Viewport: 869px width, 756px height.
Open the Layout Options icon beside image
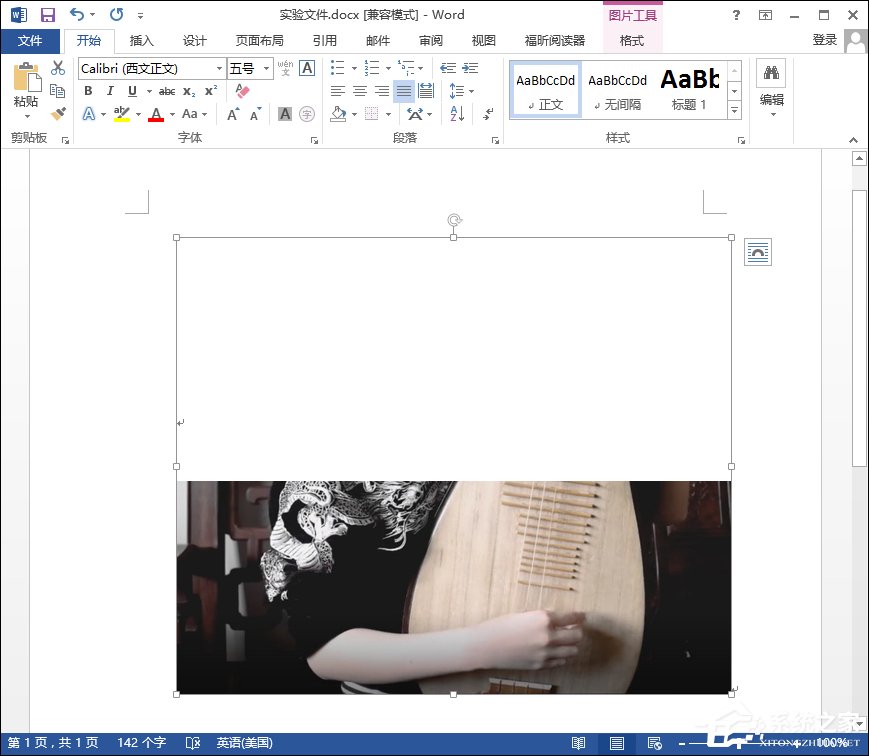pyautogui.click(x=758, y=253)
